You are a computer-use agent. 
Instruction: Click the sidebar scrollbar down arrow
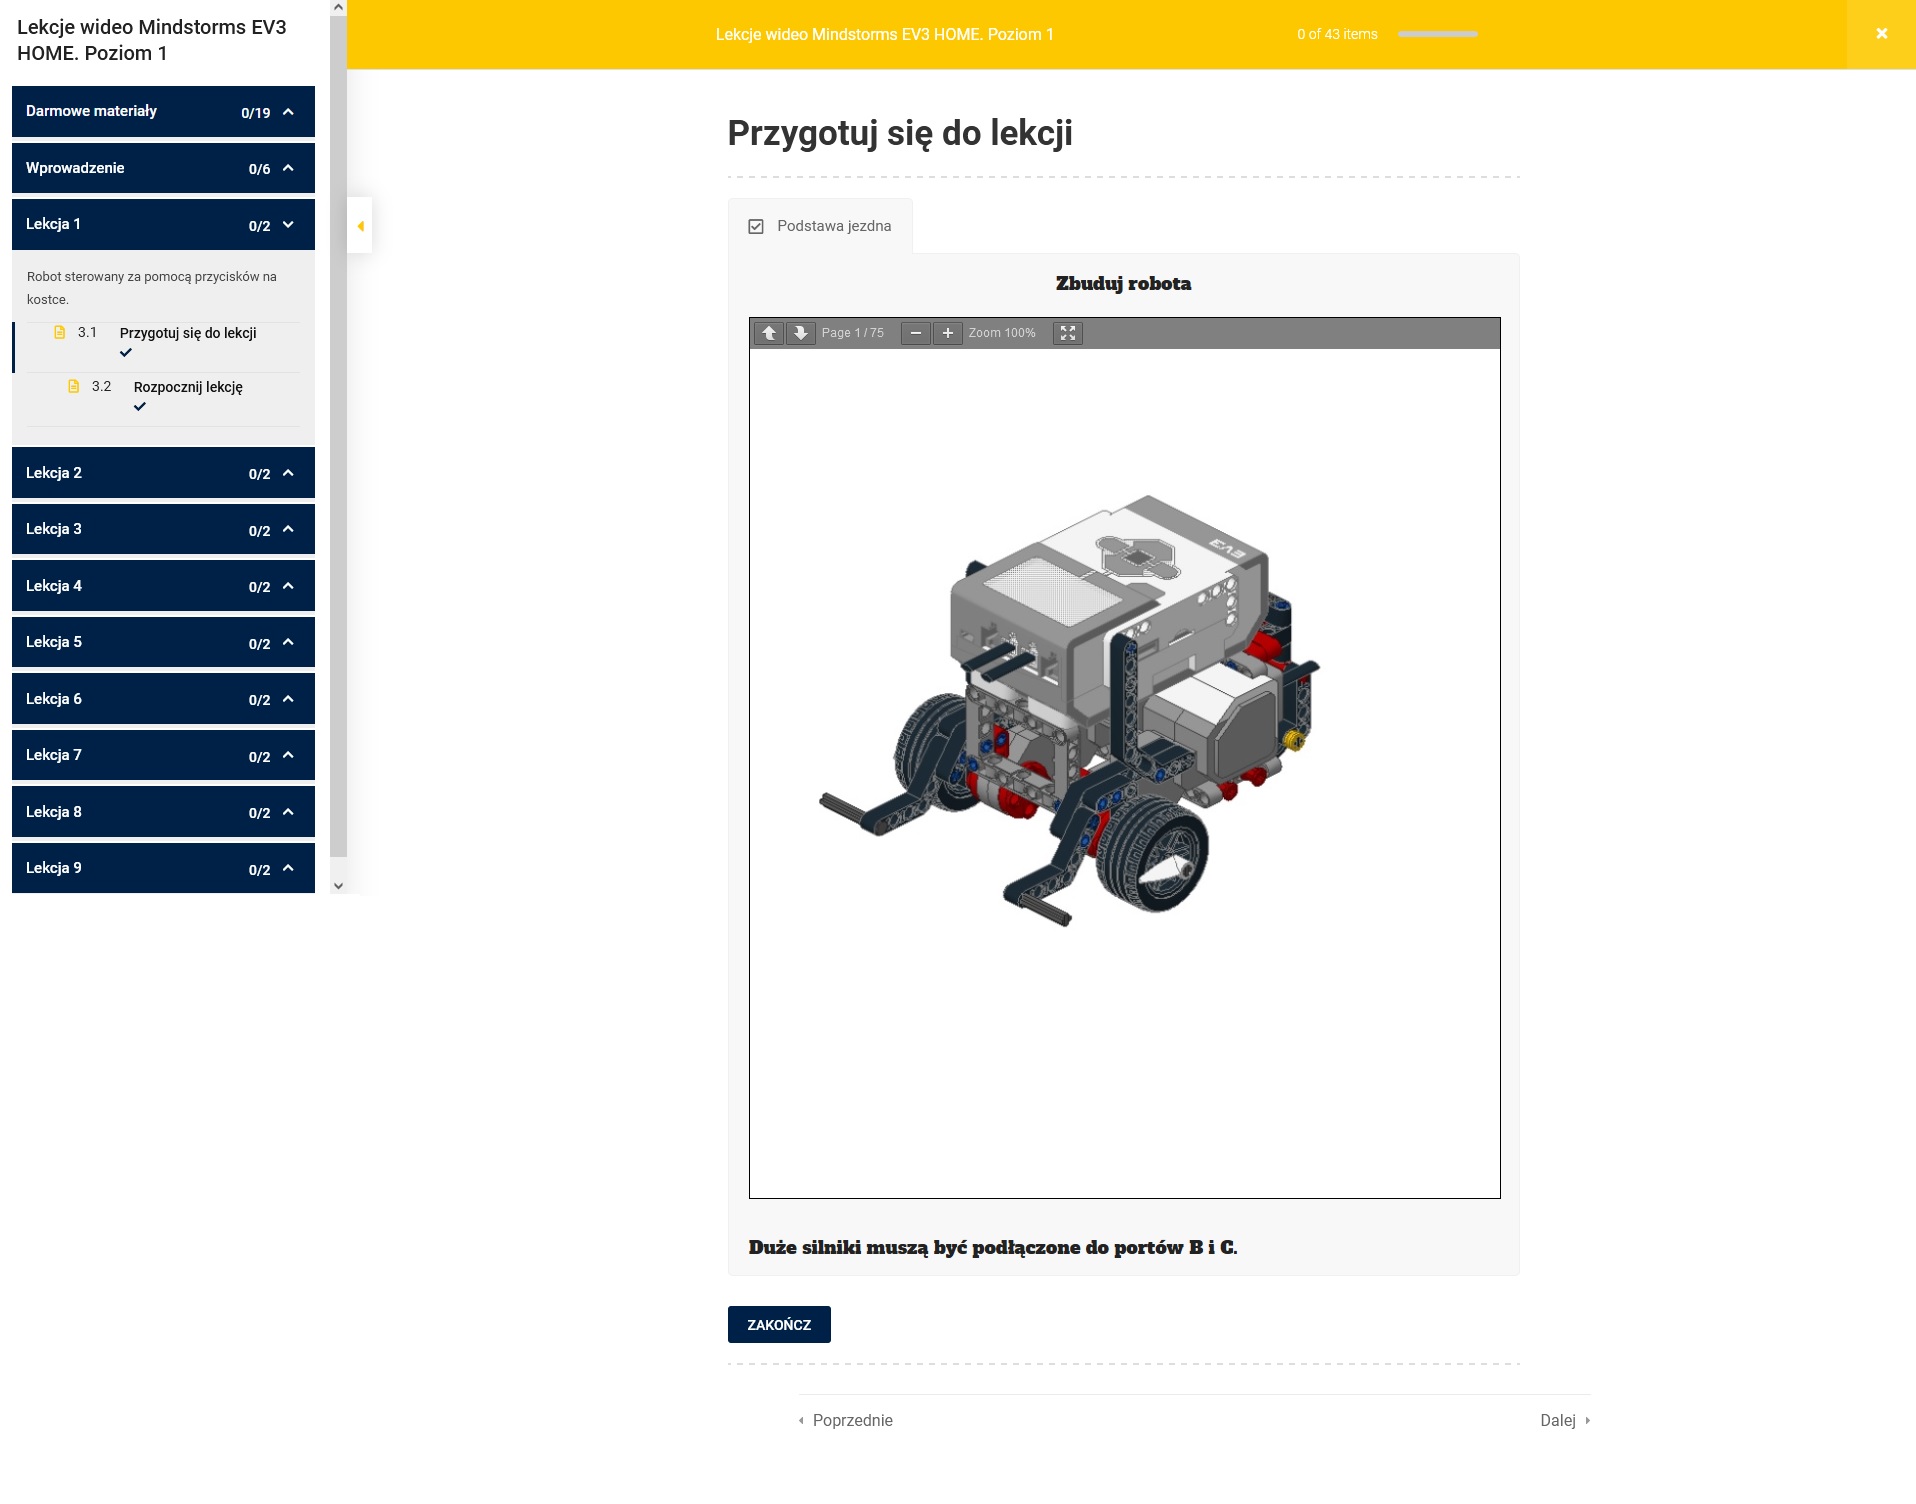coord(338,886)
